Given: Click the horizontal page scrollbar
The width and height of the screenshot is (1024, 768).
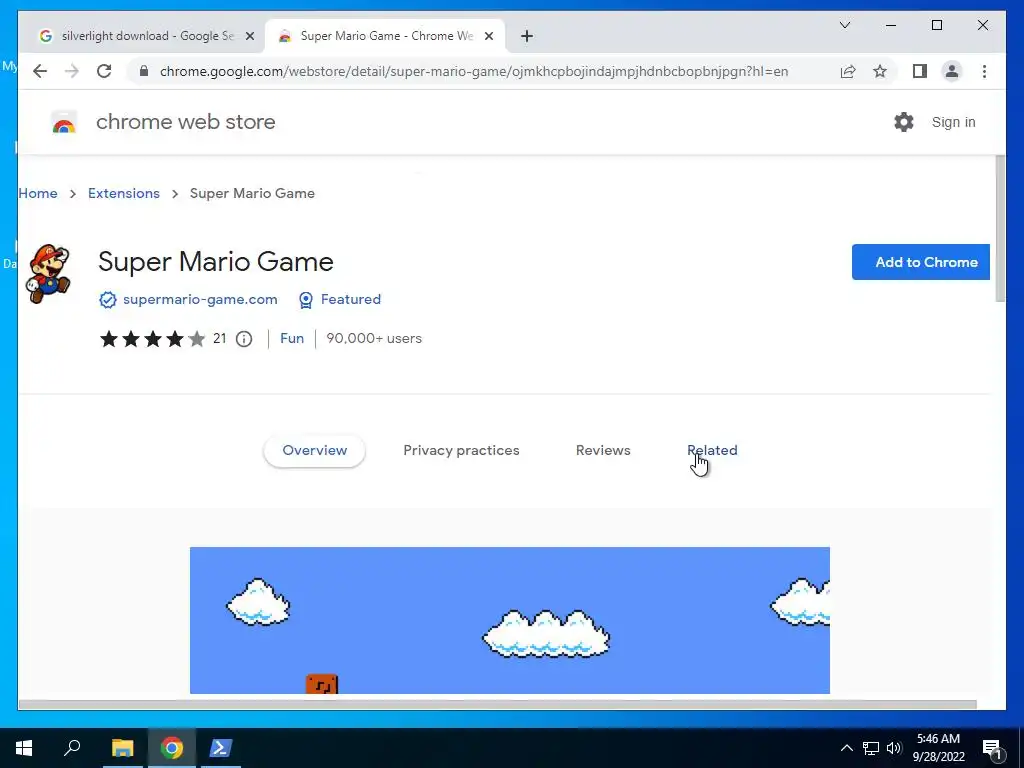Looking at the screenshot, I should pos(497,705).
